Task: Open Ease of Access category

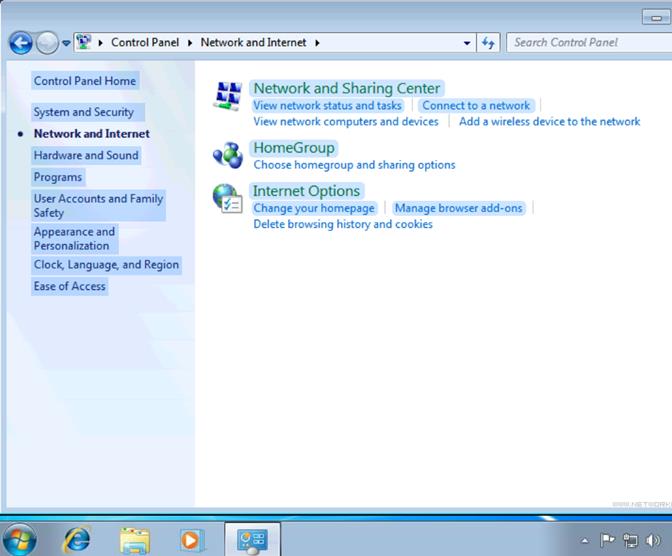Action: pos(69,286)
